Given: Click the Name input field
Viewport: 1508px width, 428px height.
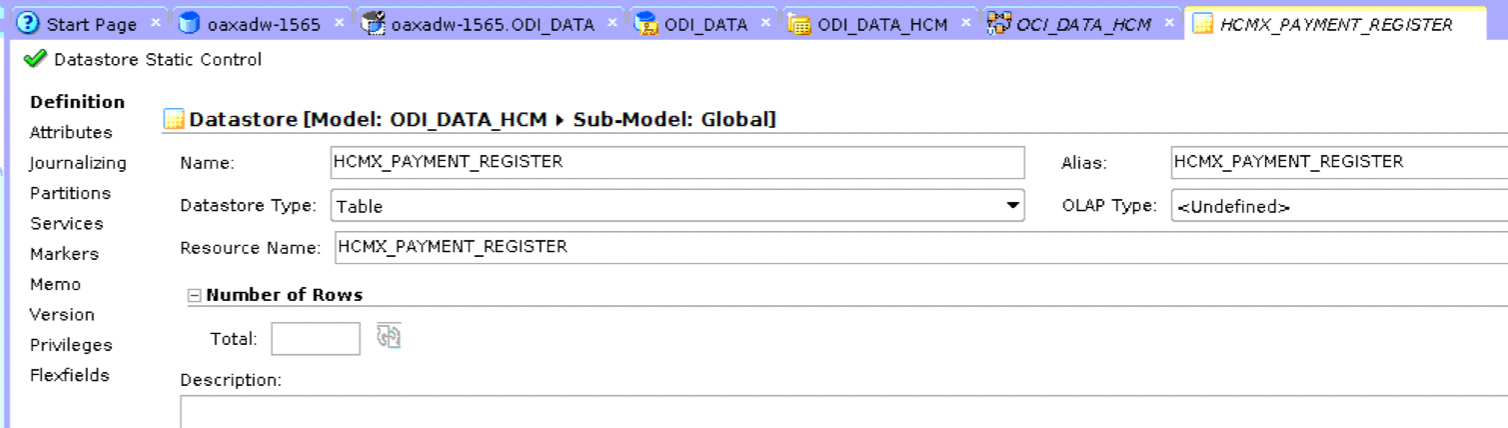Looking at the screenshot, I should click(677, 162).
